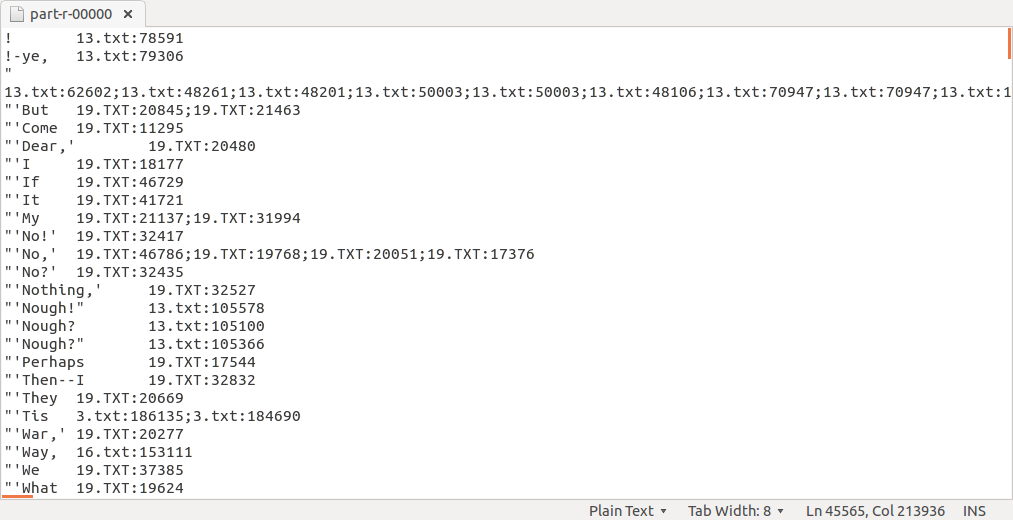Click the horizontal scrollbar handle at bottom left
Viewport: 1013px width, 520px height.
tap(18, 495)
